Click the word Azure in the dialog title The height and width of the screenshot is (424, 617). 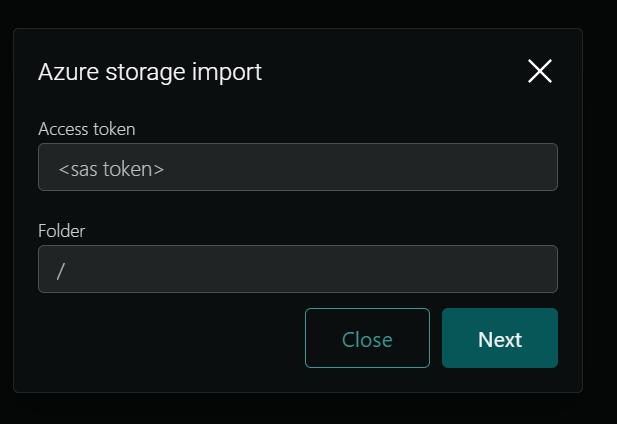coord(63,72)
